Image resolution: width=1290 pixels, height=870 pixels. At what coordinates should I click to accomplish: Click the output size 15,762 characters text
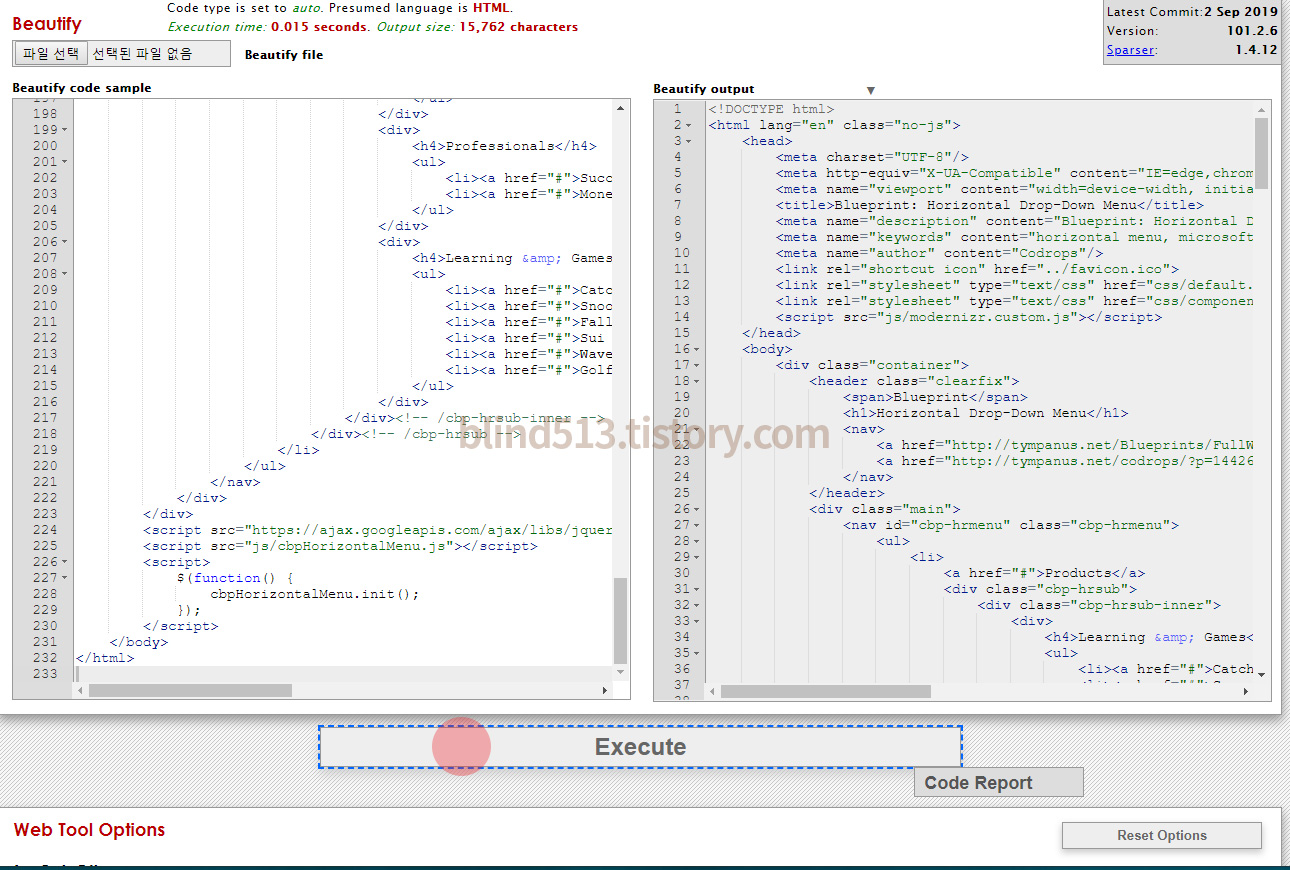[x=518, y=27]
